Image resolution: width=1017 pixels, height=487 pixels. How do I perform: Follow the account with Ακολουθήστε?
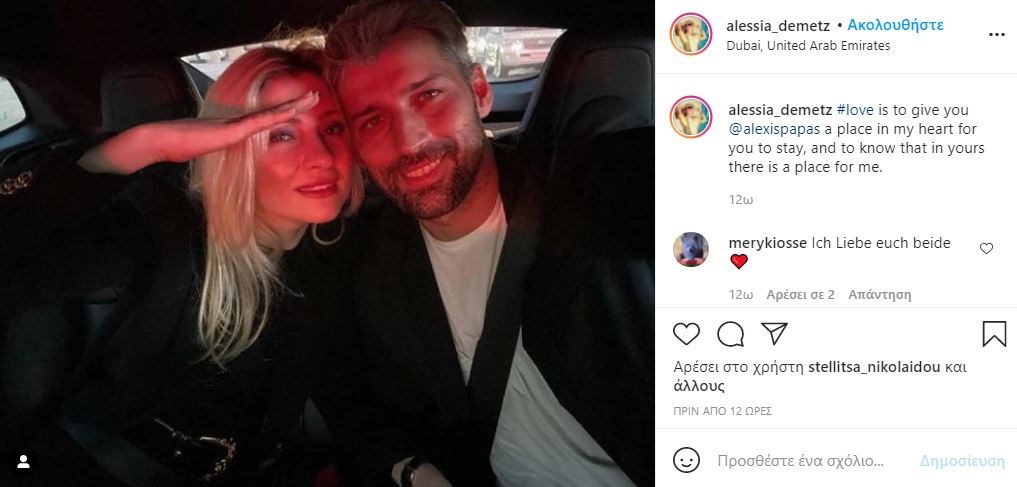(895, 25)
